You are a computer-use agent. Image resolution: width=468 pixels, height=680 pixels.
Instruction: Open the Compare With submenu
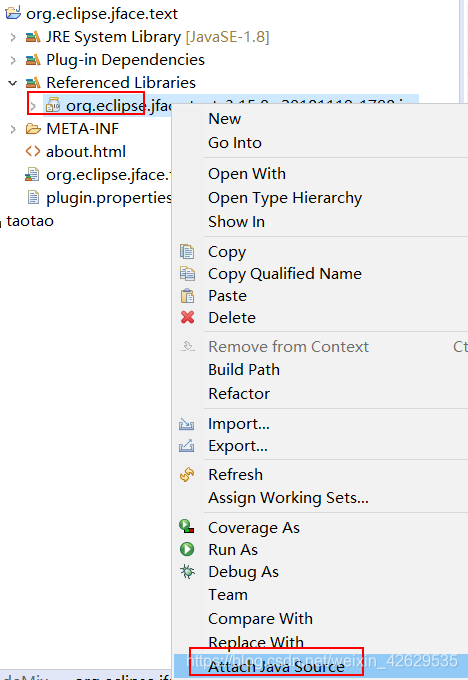point(260,618)
